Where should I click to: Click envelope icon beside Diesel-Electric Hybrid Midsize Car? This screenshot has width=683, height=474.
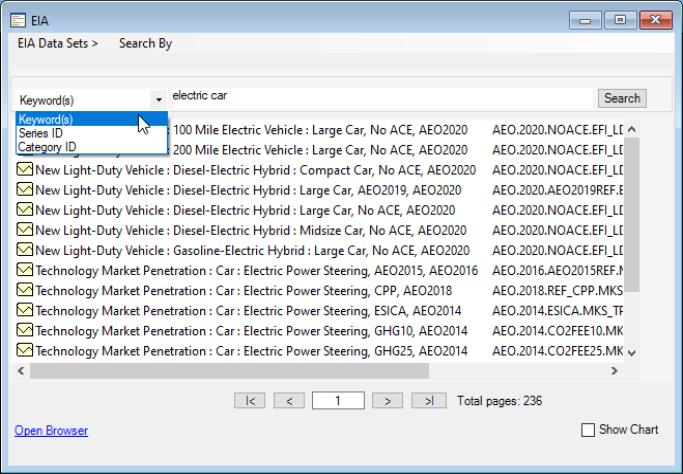pos(25,230)
